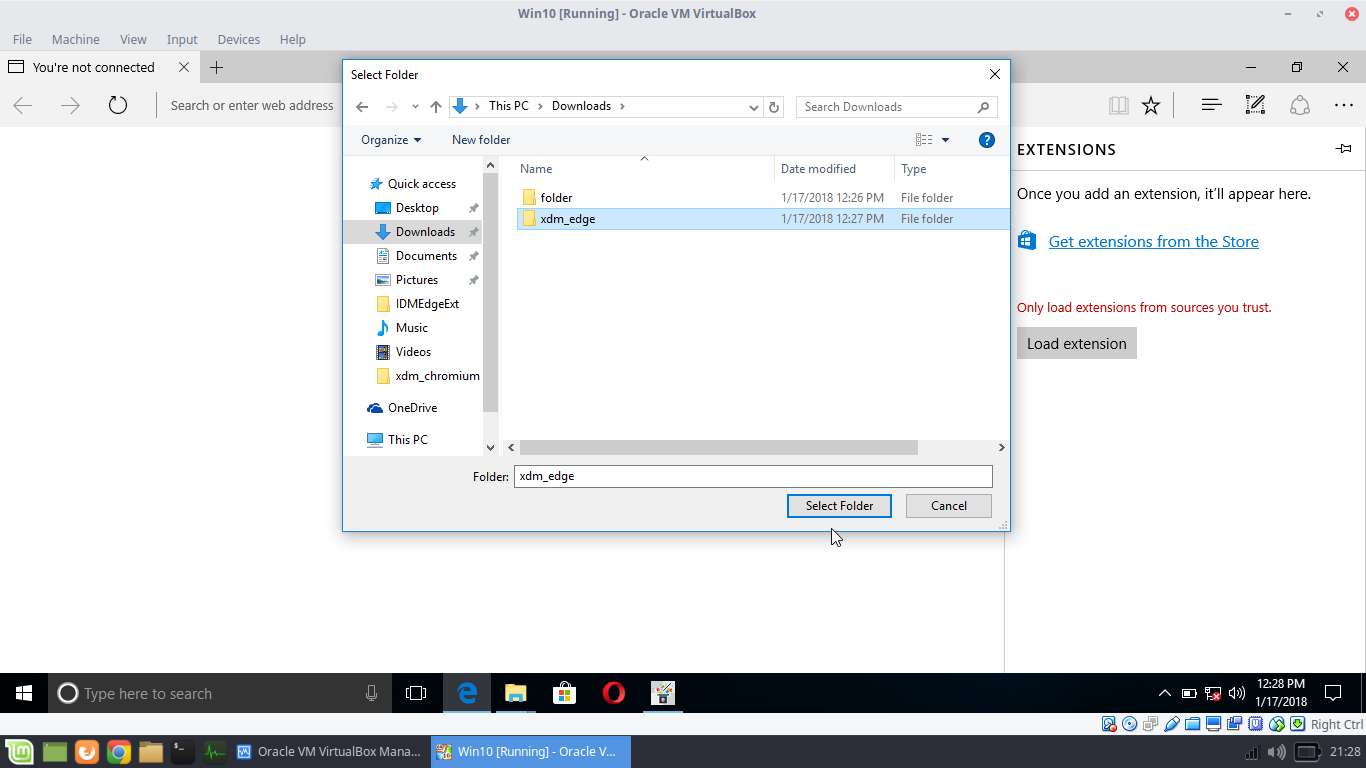Viewport: 1366px width, 768px height.
Task: Click the search magnifier in Search Downloads
Action: [x=983, y=107]
